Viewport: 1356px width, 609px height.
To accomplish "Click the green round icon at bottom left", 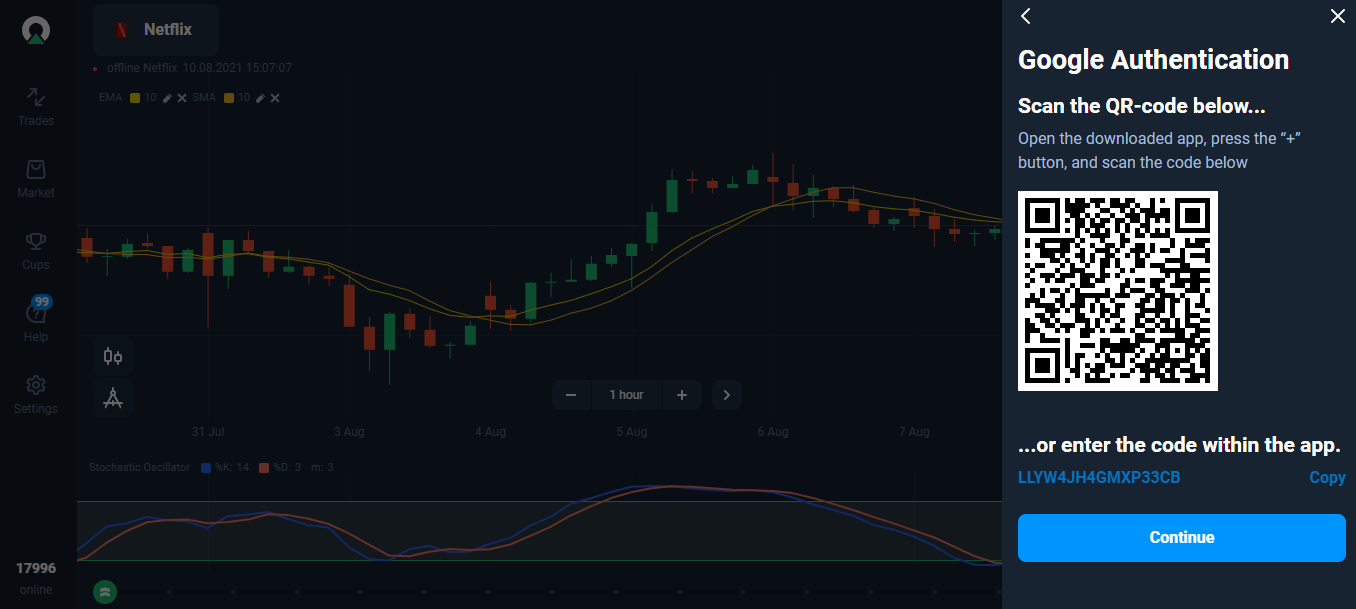I will click(x=105, y=592).
